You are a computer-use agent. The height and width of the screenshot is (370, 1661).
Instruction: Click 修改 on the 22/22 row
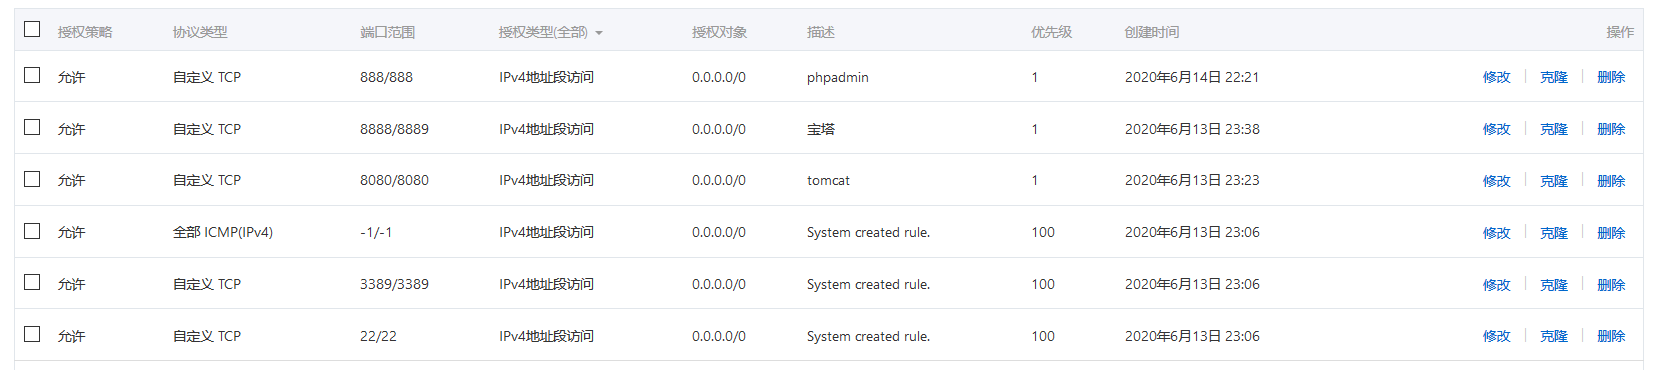pos(1496,336)
